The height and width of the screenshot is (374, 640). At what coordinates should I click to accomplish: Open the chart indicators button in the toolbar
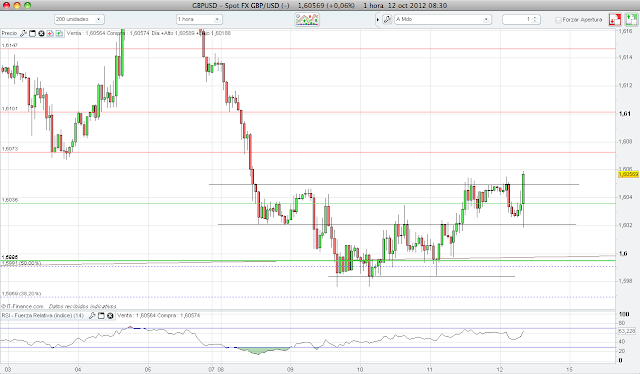[x=307, y=19]
